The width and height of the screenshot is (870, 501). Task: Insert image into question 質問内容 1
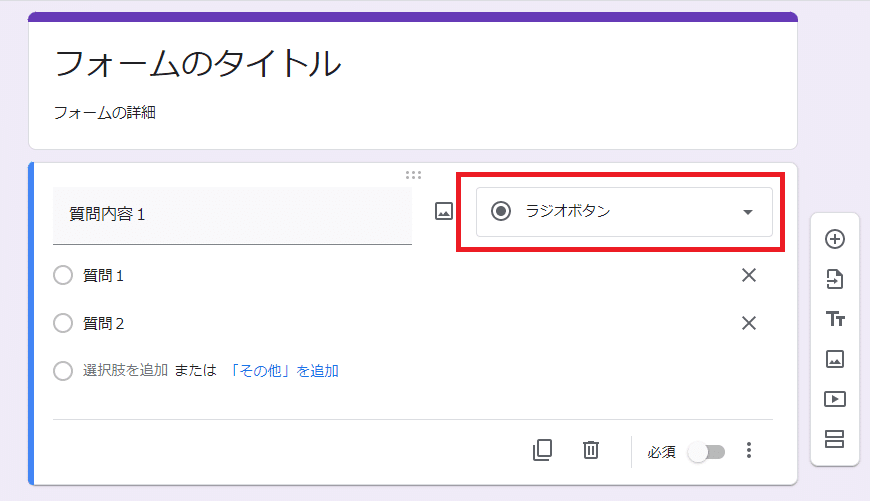click(x=443, y=211)
